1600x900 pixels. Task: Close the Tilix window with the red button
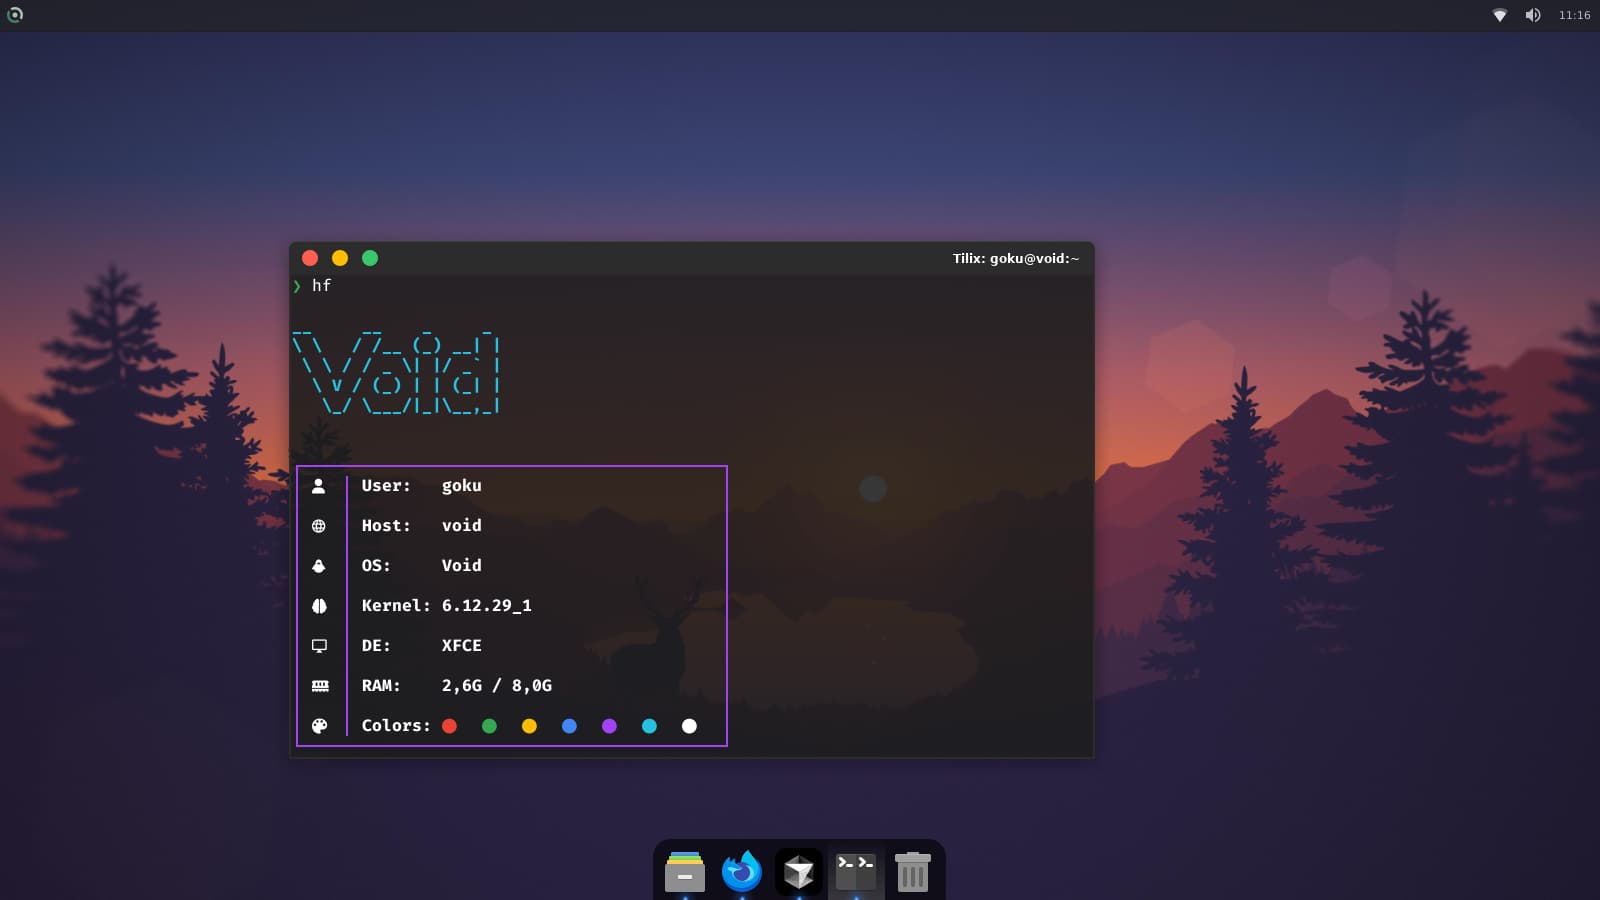pos(310,258)
